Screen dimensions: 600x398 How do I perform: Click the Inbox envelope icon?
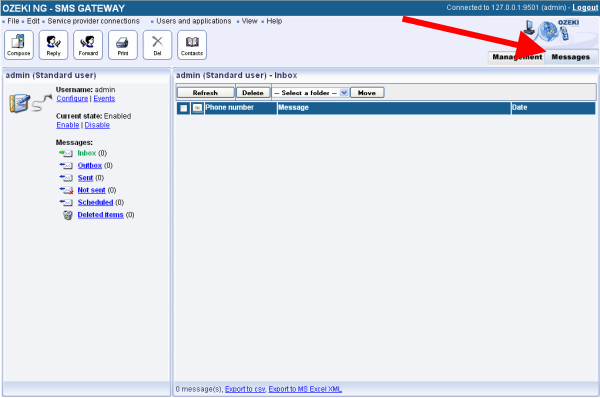[x=66, y=153]
